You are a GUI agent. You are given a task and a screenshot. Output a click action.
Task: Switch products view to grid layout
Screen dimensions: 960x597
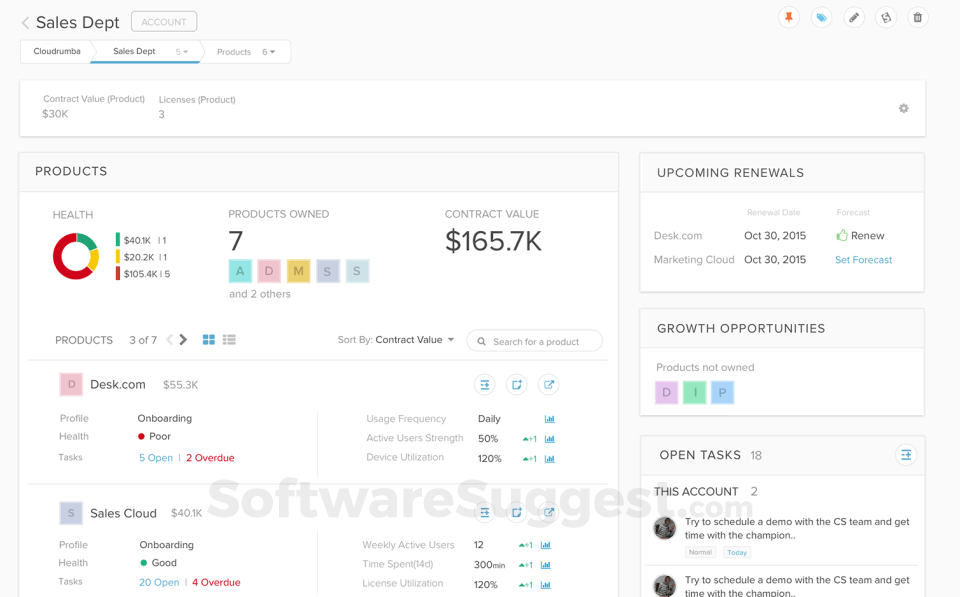208,339
